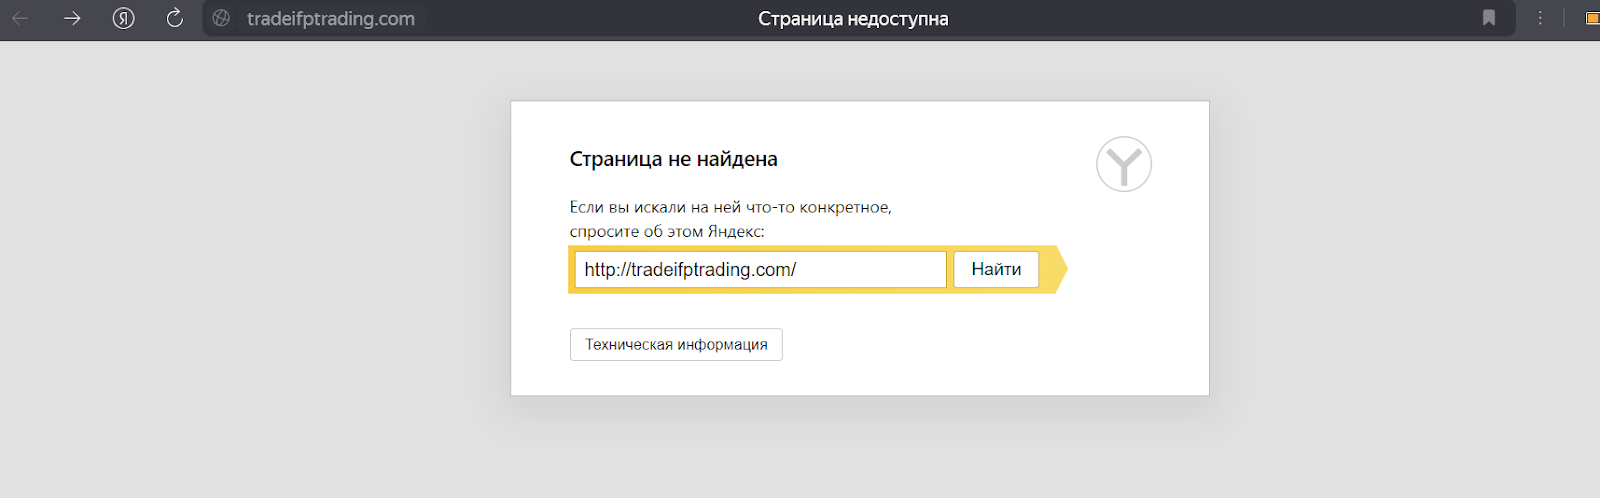Click the tradeifptrading.com address in the bar
1600x498 pixels.
(331, 19)
